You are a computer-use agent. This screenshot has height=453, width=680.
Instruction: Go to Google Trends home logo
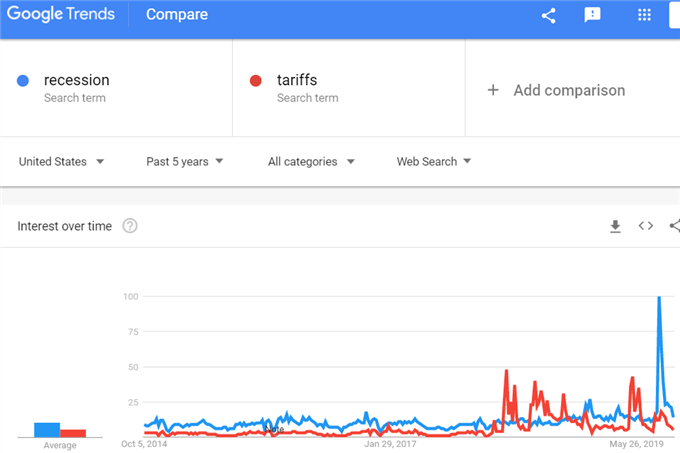point(61,14)
